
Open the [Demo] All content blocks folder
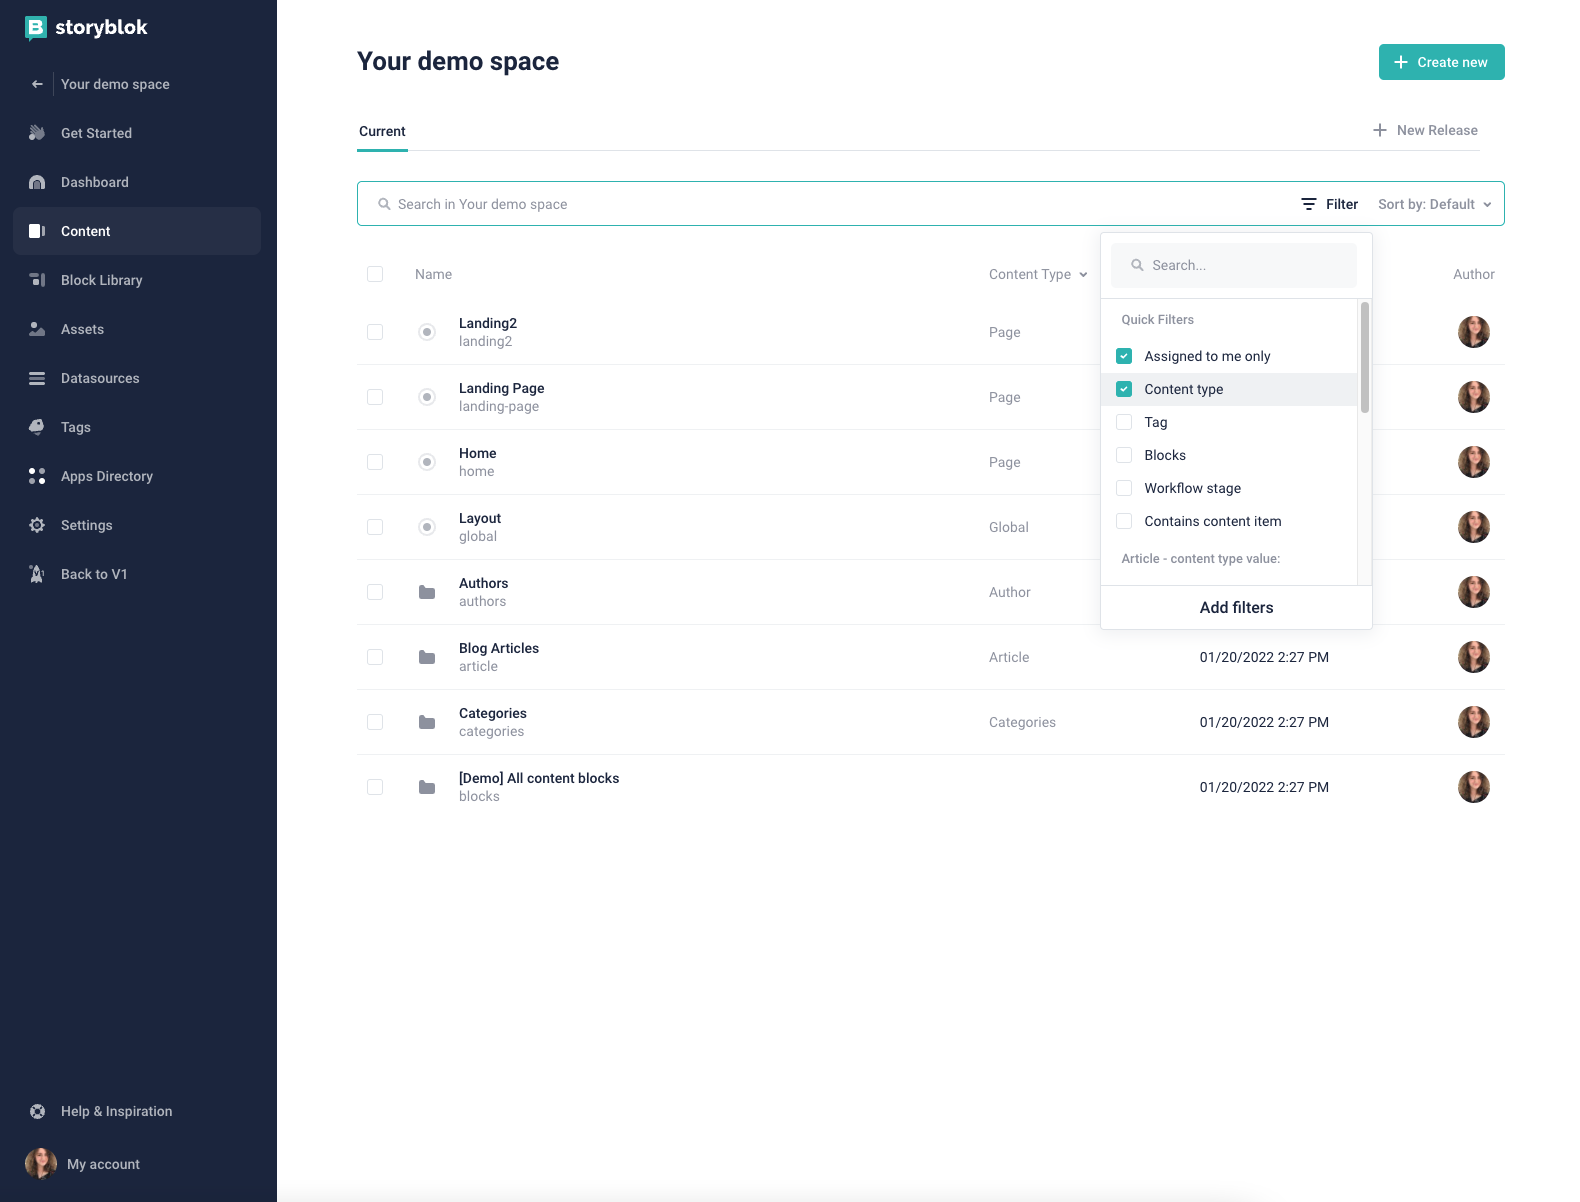539,778
